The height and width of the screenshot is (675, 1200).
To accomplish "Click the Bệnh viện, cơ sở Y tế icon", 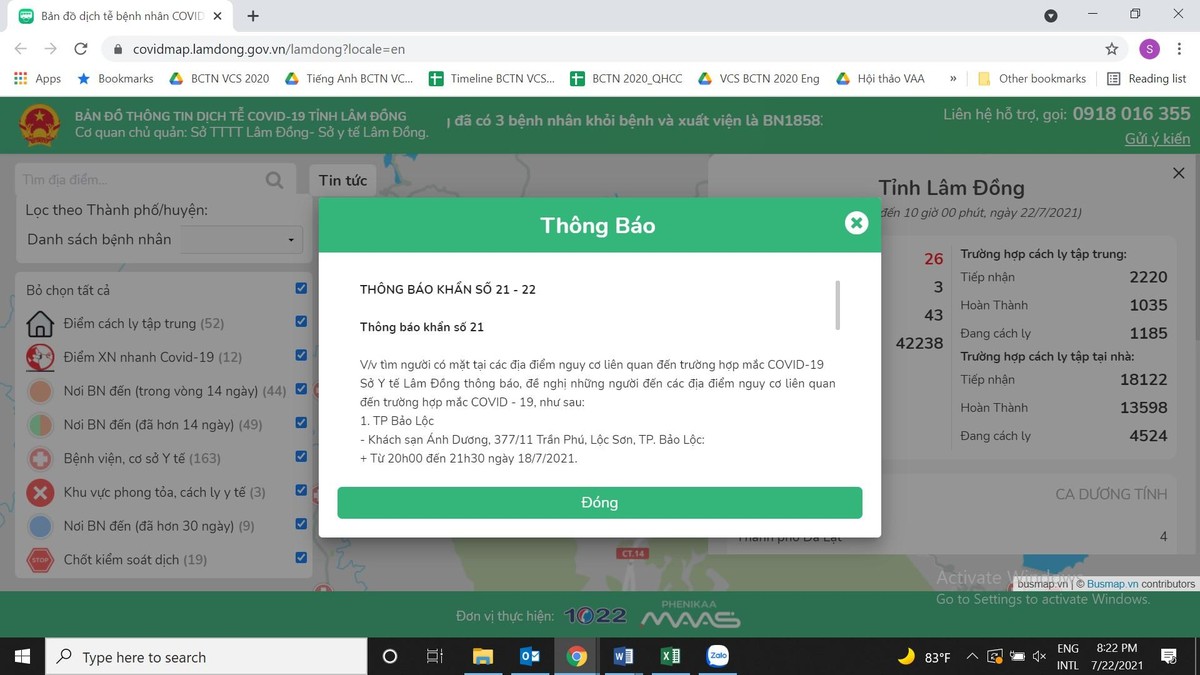I will tap(40, 458).
